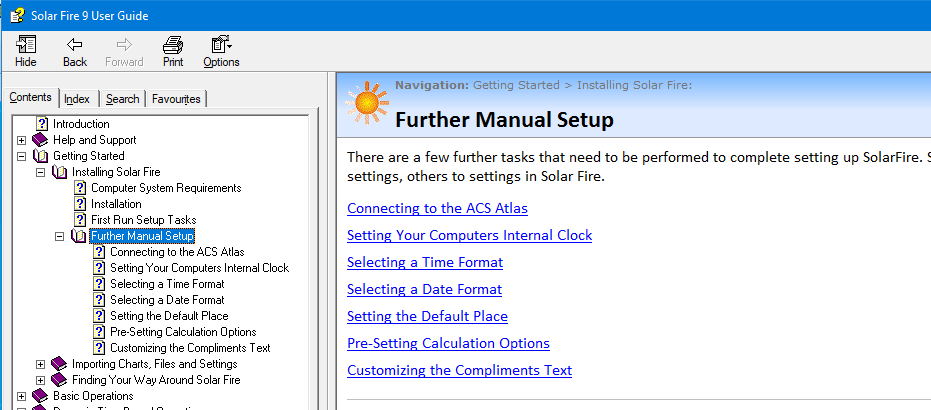The image size is (931, 410).
Task: Click the Selecting a Date Format tree icon
Action: [99, 300]
